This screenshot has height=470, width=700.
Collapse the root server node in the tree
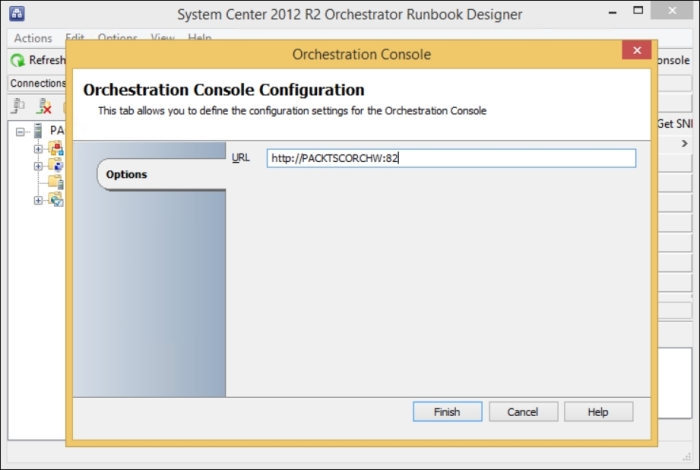20,132
